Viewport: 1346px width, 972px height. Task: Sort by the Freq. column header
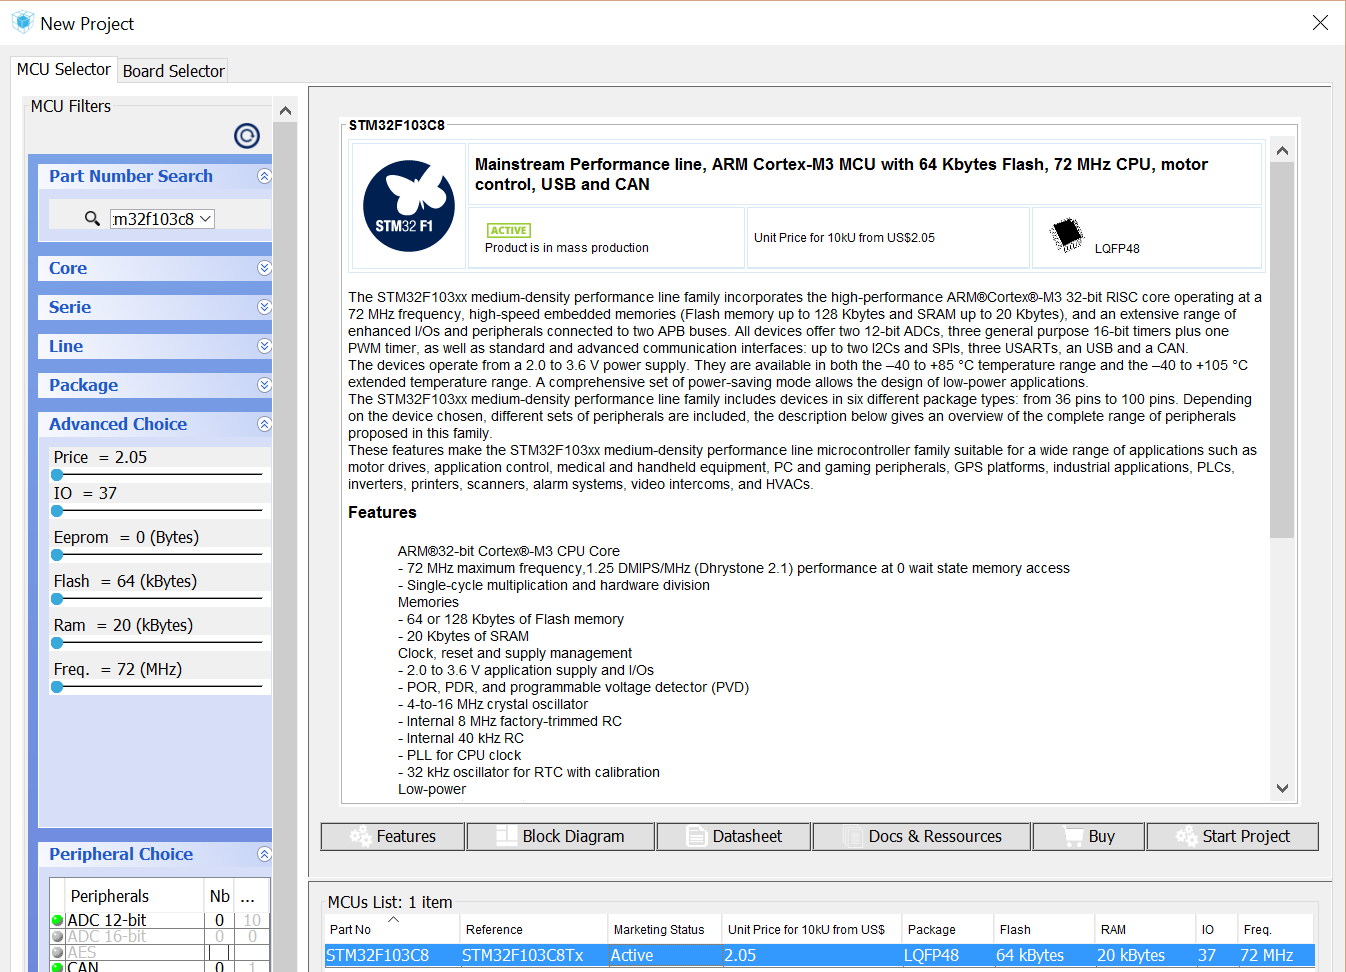click(x=1276, y=929)
